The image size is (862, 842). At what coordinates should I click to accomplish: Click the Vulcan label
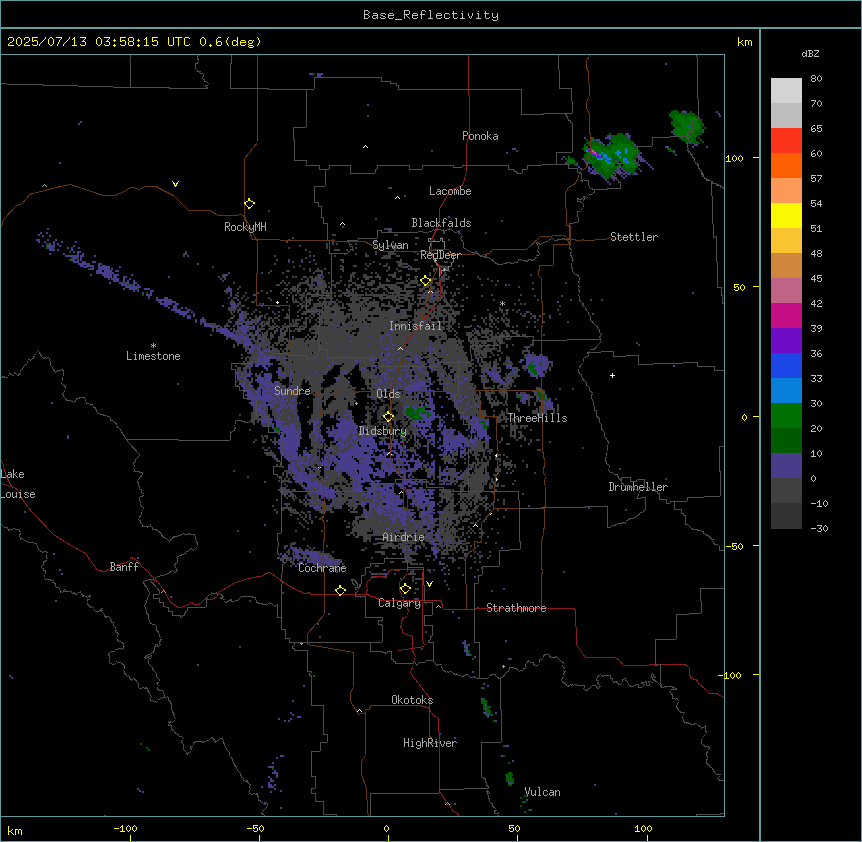543,792
